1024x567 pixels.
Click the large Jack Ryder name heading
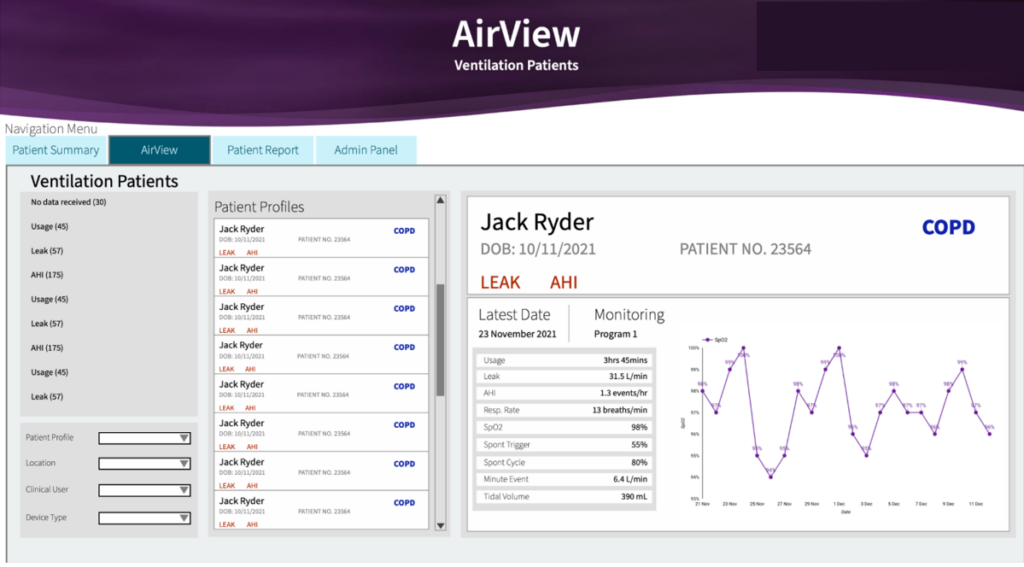pyautogui.click(x=537, y=222)
